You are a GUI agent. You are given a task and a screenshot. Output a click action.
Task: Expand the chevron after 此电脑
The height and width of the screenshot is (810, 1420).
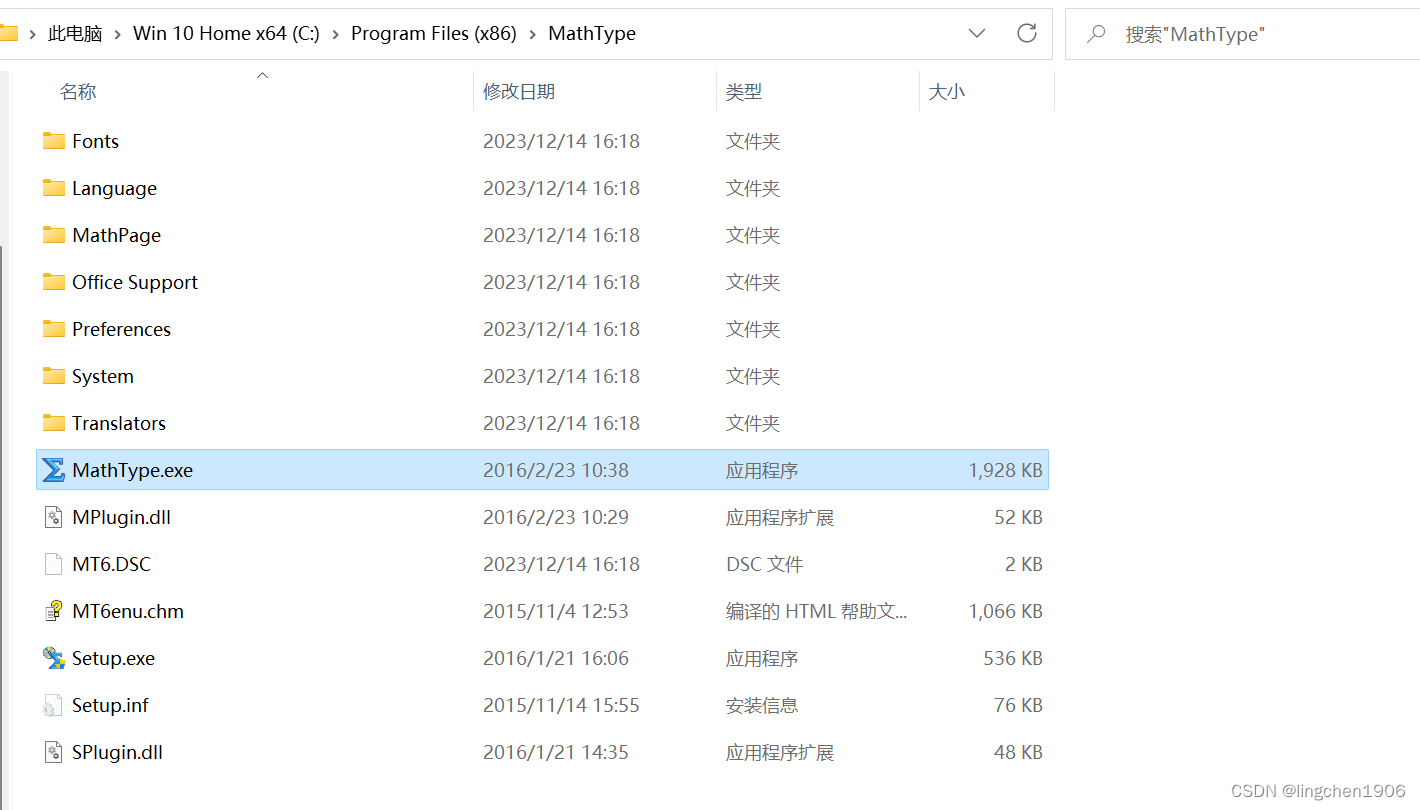click(118, 34)
